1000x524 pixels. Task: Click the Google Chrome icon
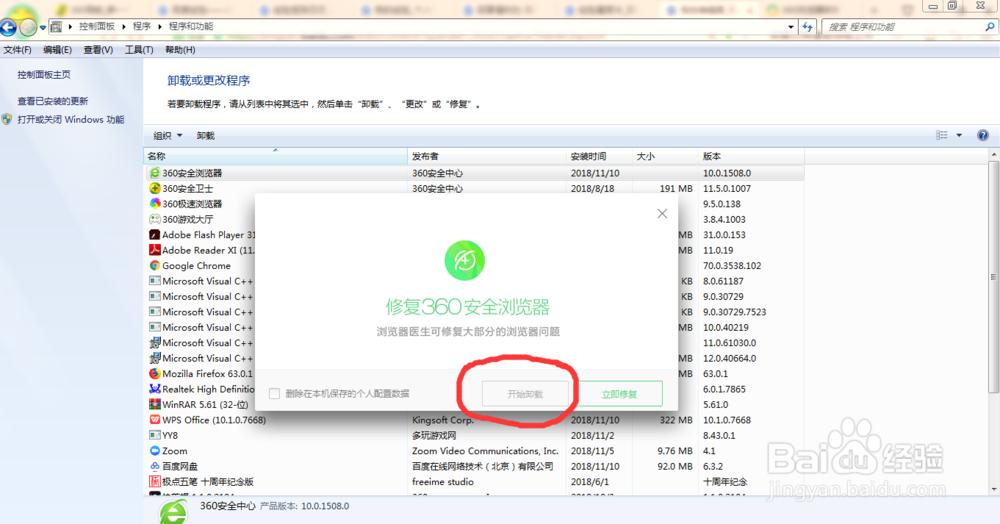tap(154, 265)
